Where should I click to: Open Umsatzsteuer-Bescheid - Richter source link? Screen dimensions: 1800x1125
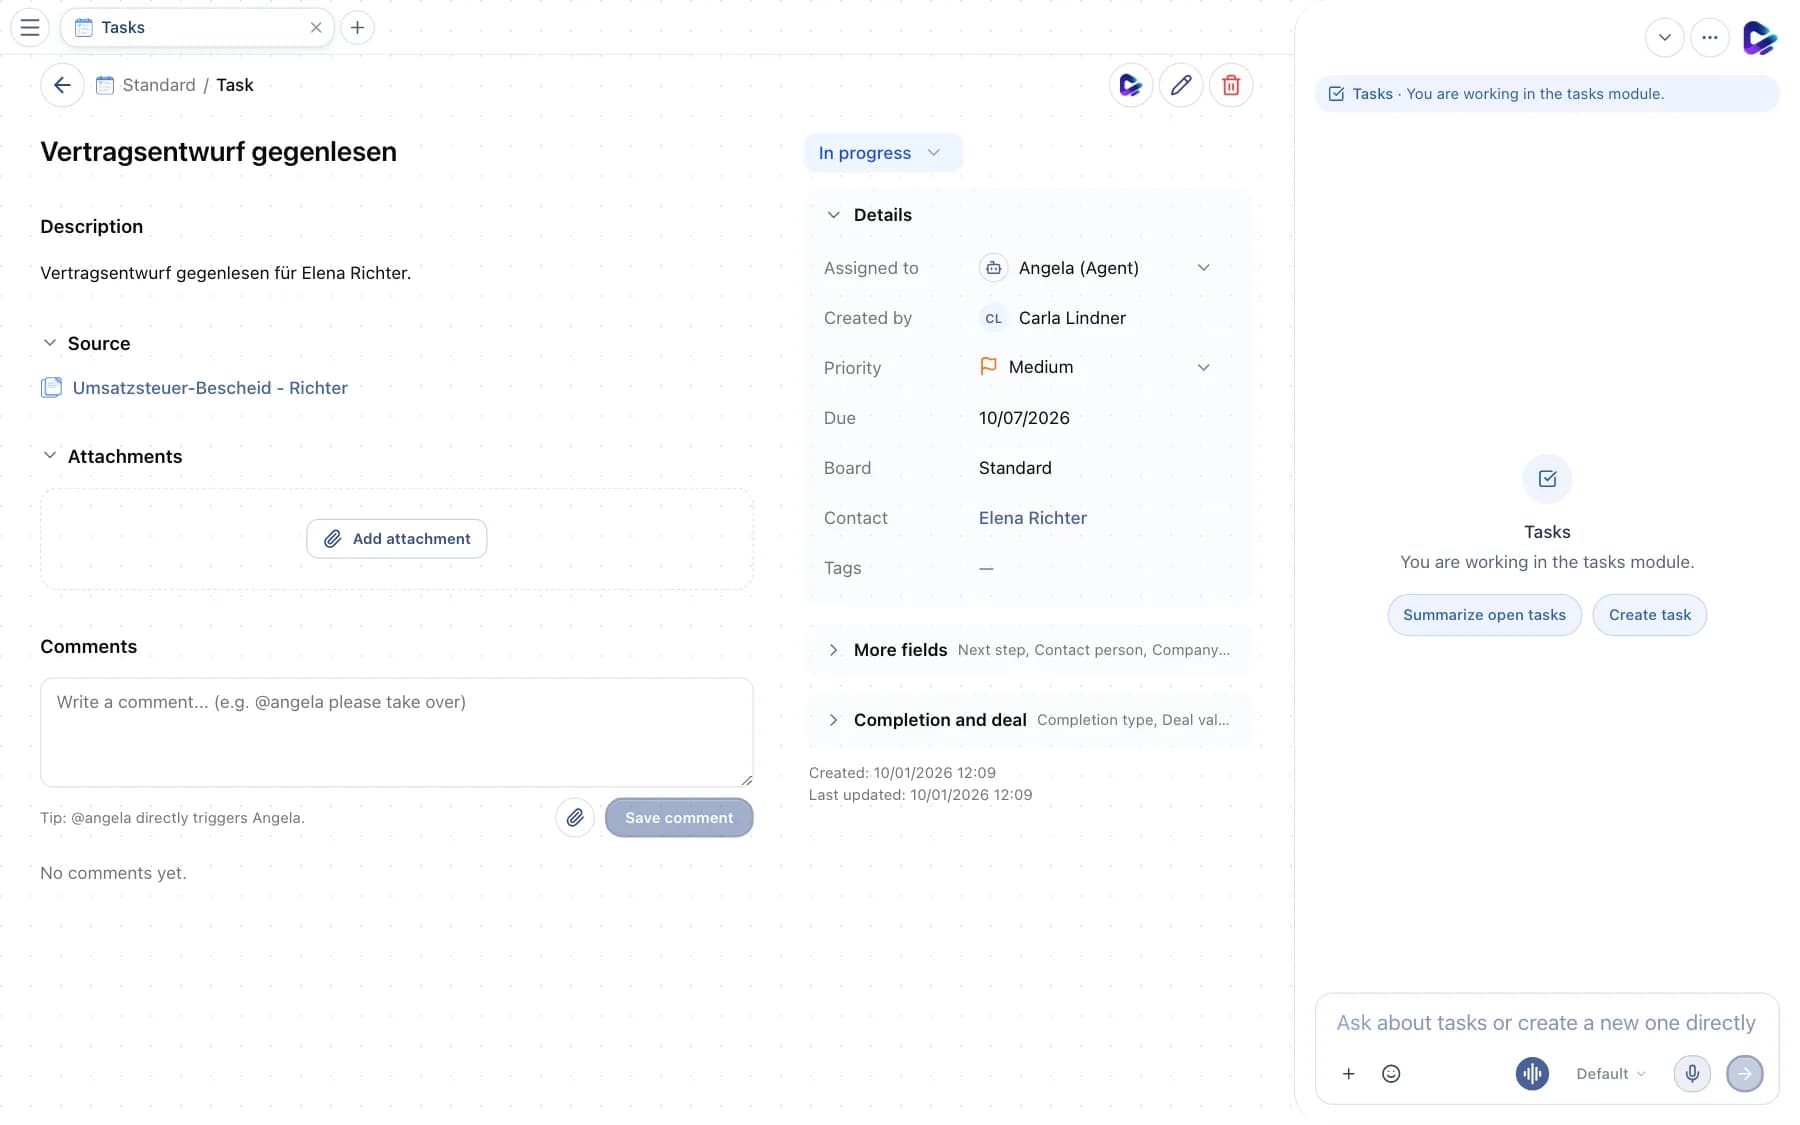point(210,388)
